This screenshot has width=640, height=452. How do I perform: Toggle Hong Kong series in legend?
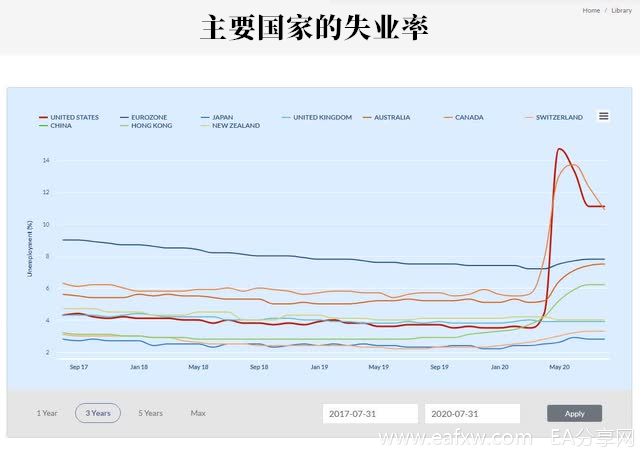151,126
